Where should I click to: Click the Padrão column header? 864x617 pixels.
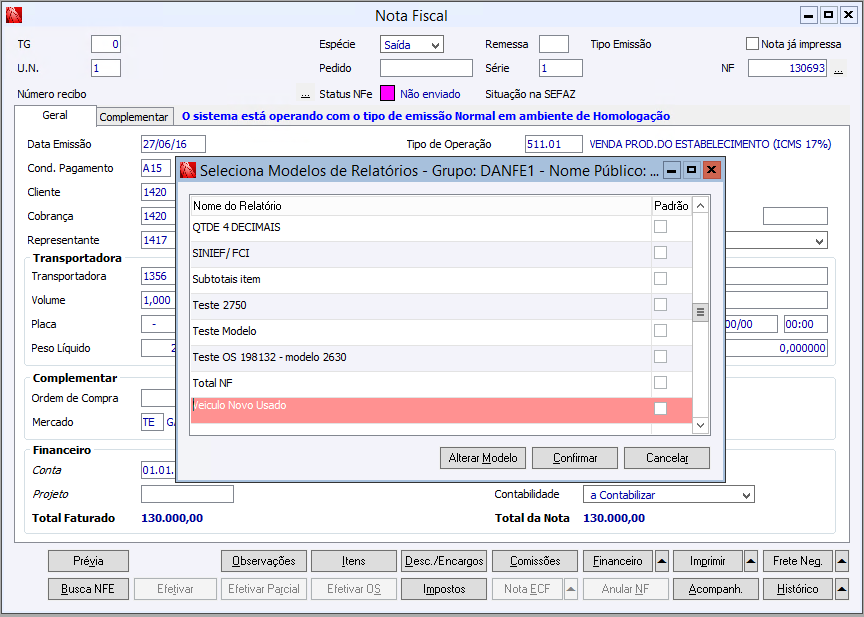click(x=671, y=205)
